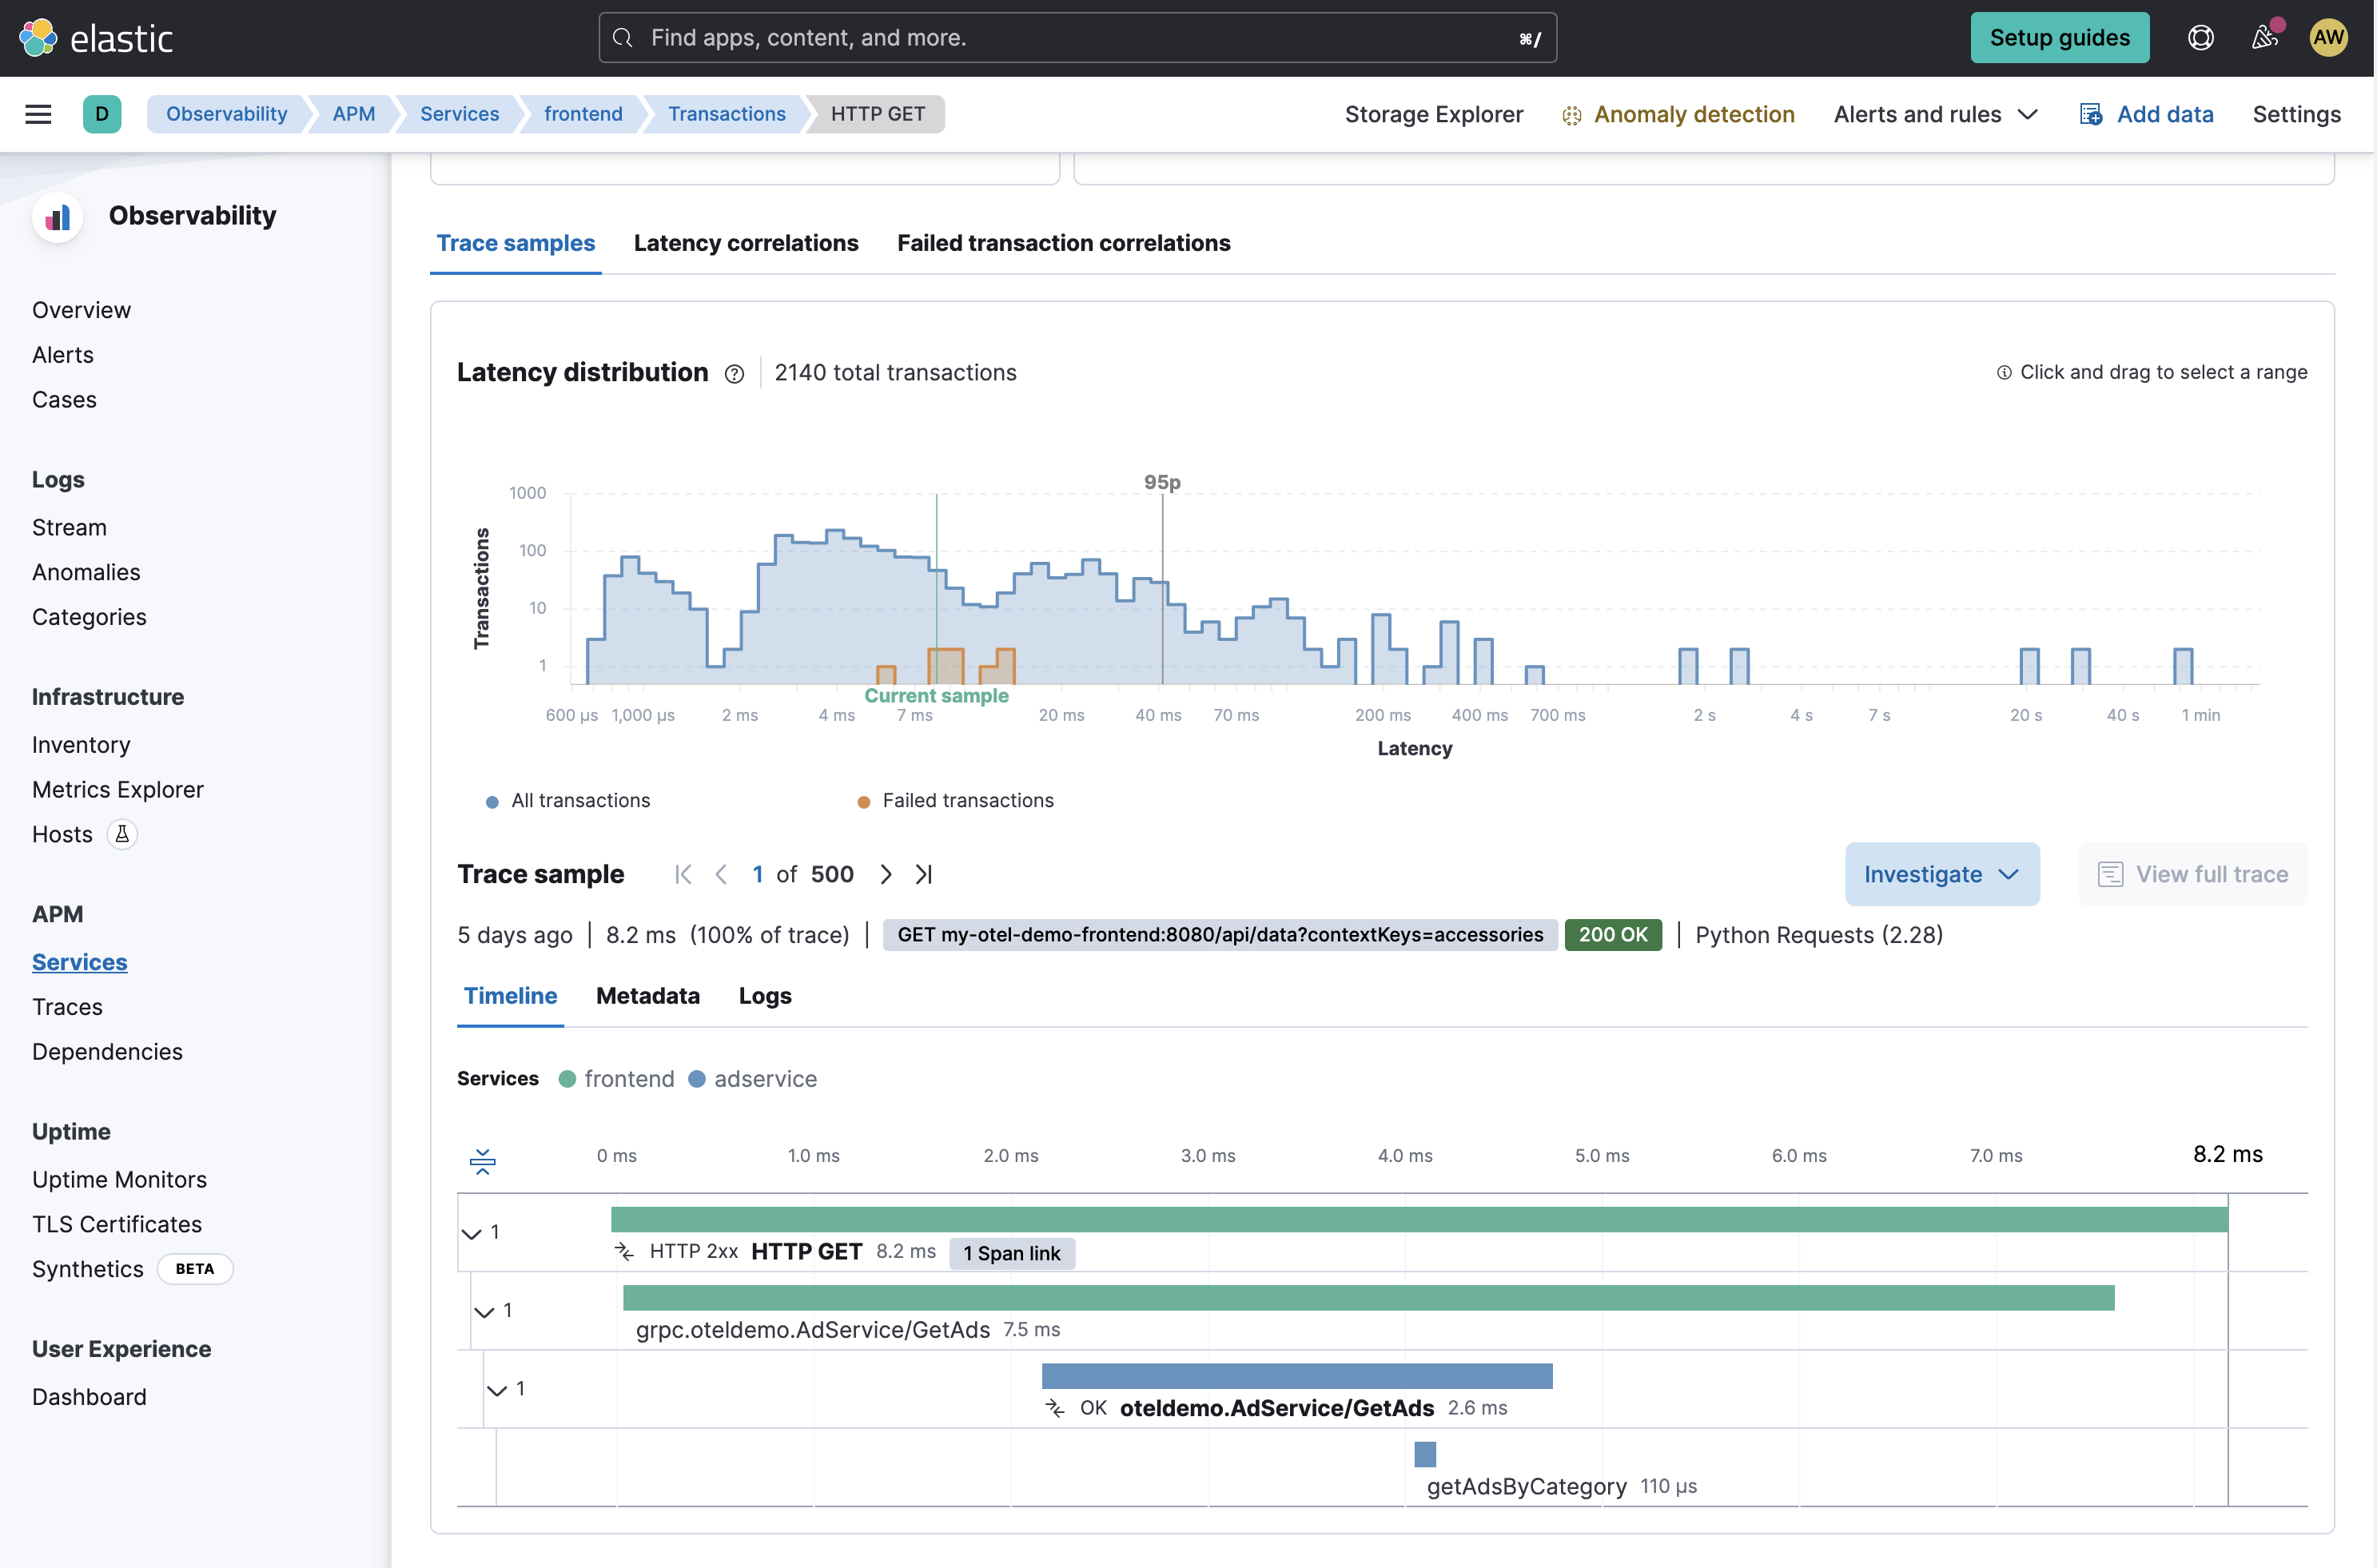The height and width of the screenshot is (1568, 2377).
Task: Collapse the HTTP GET span row
Action: [472, 1233]
